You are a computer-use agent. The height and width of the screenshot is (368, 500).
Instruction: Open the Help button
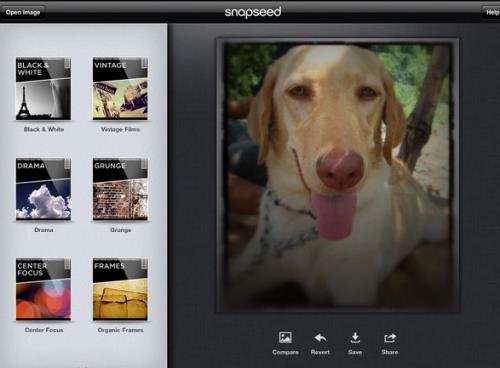tap(491, 12)
